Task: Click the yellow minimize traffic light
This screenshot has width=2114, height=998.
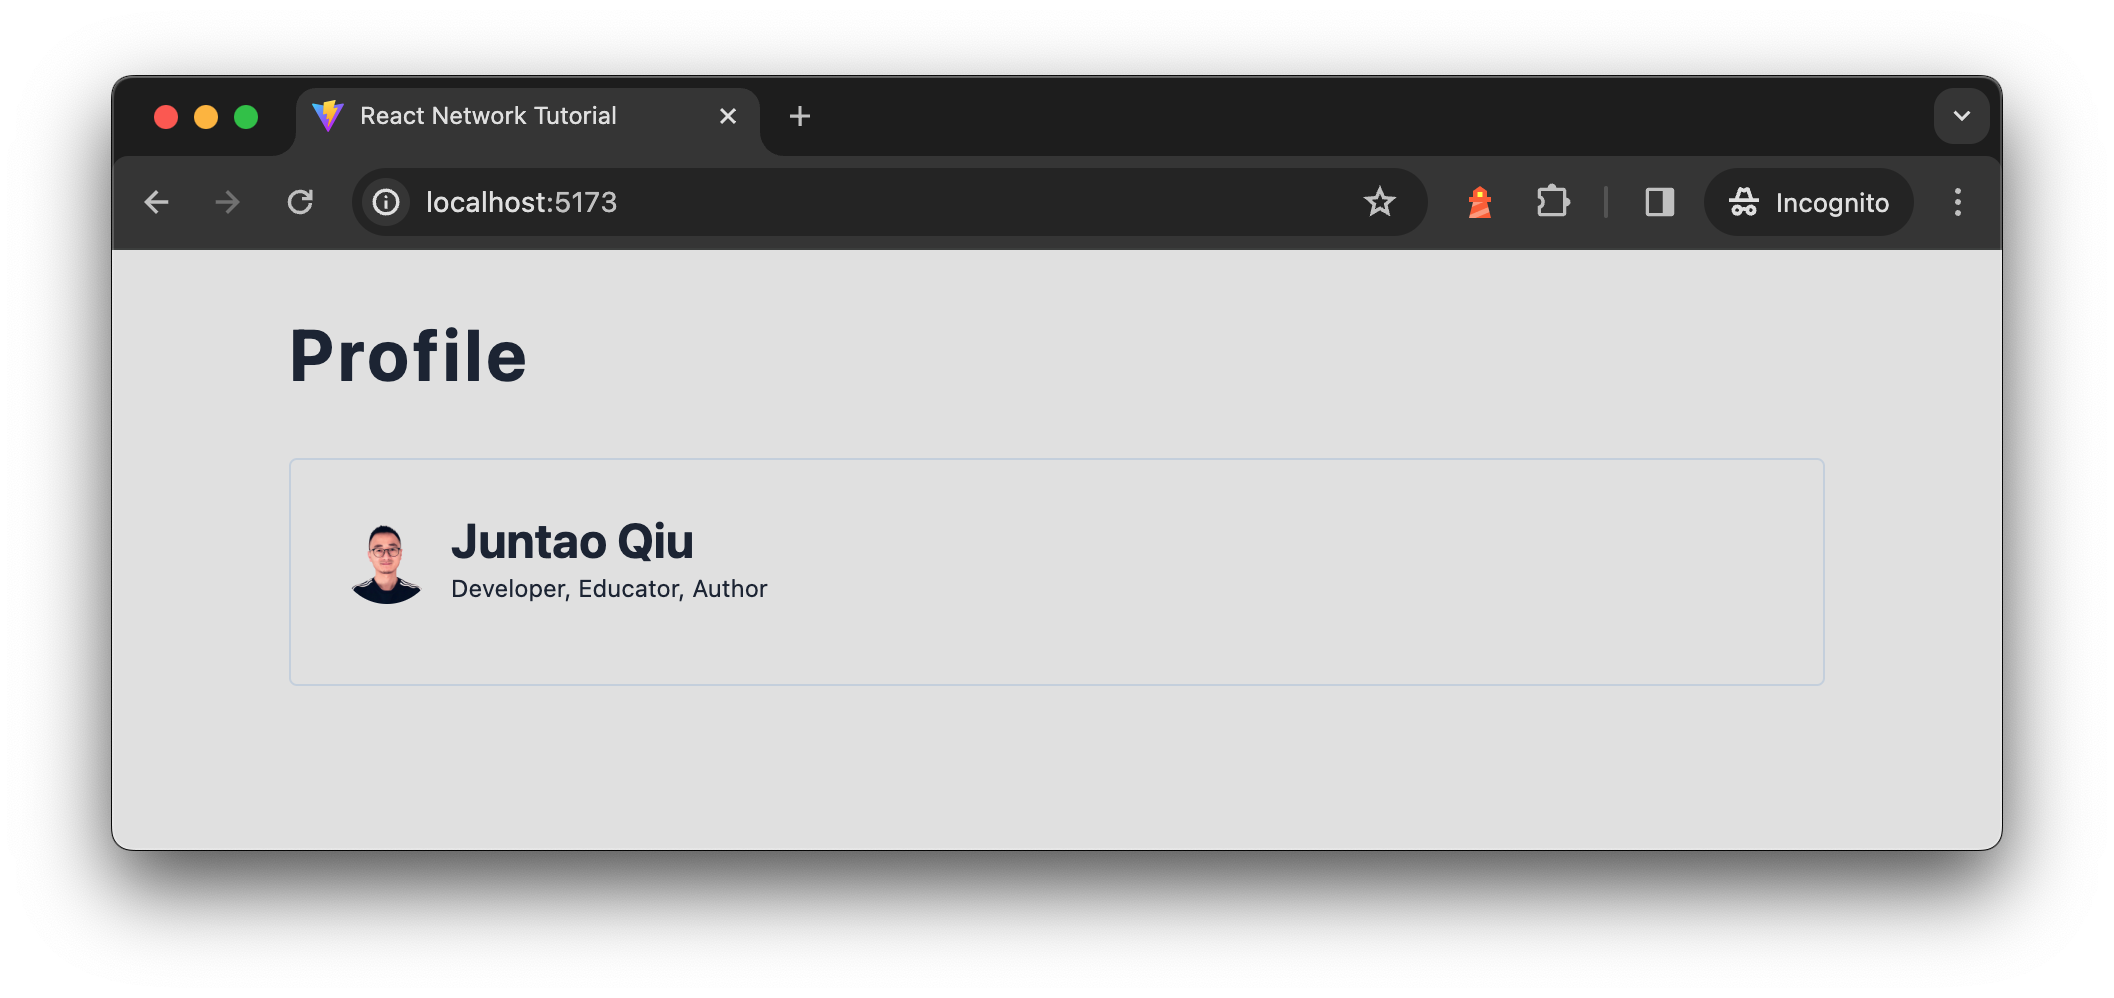Action: [206, 116]
